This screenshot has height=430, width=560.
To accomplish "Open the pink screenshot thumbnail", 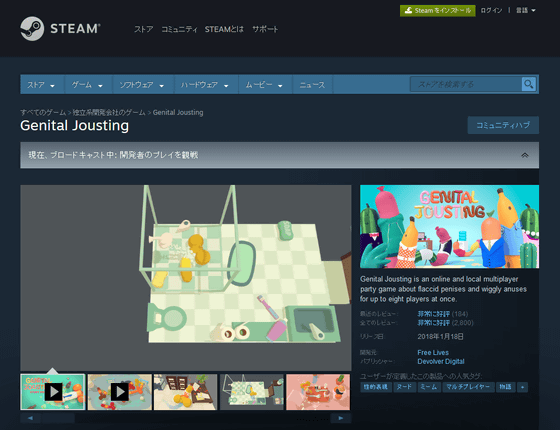I will 318,392.
